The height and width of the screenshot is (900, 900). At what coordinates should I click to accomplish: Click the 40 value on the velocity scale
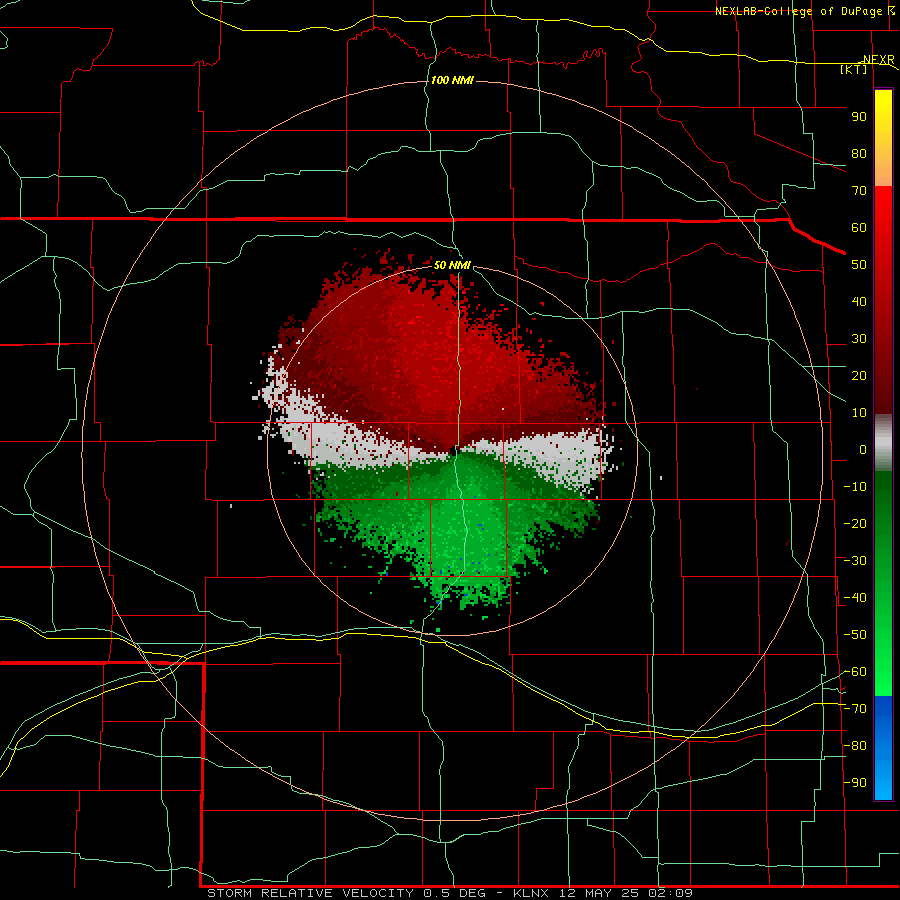click(x=859, y=301)
